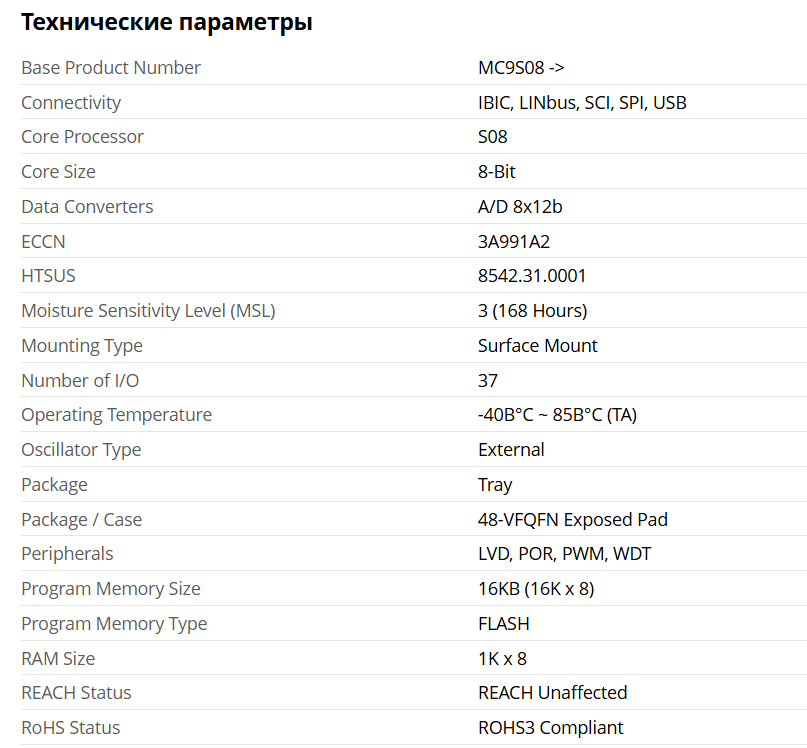Screen dimensions: 807x748
Task: Select the Core Processor S08 value
Action: 493,137
